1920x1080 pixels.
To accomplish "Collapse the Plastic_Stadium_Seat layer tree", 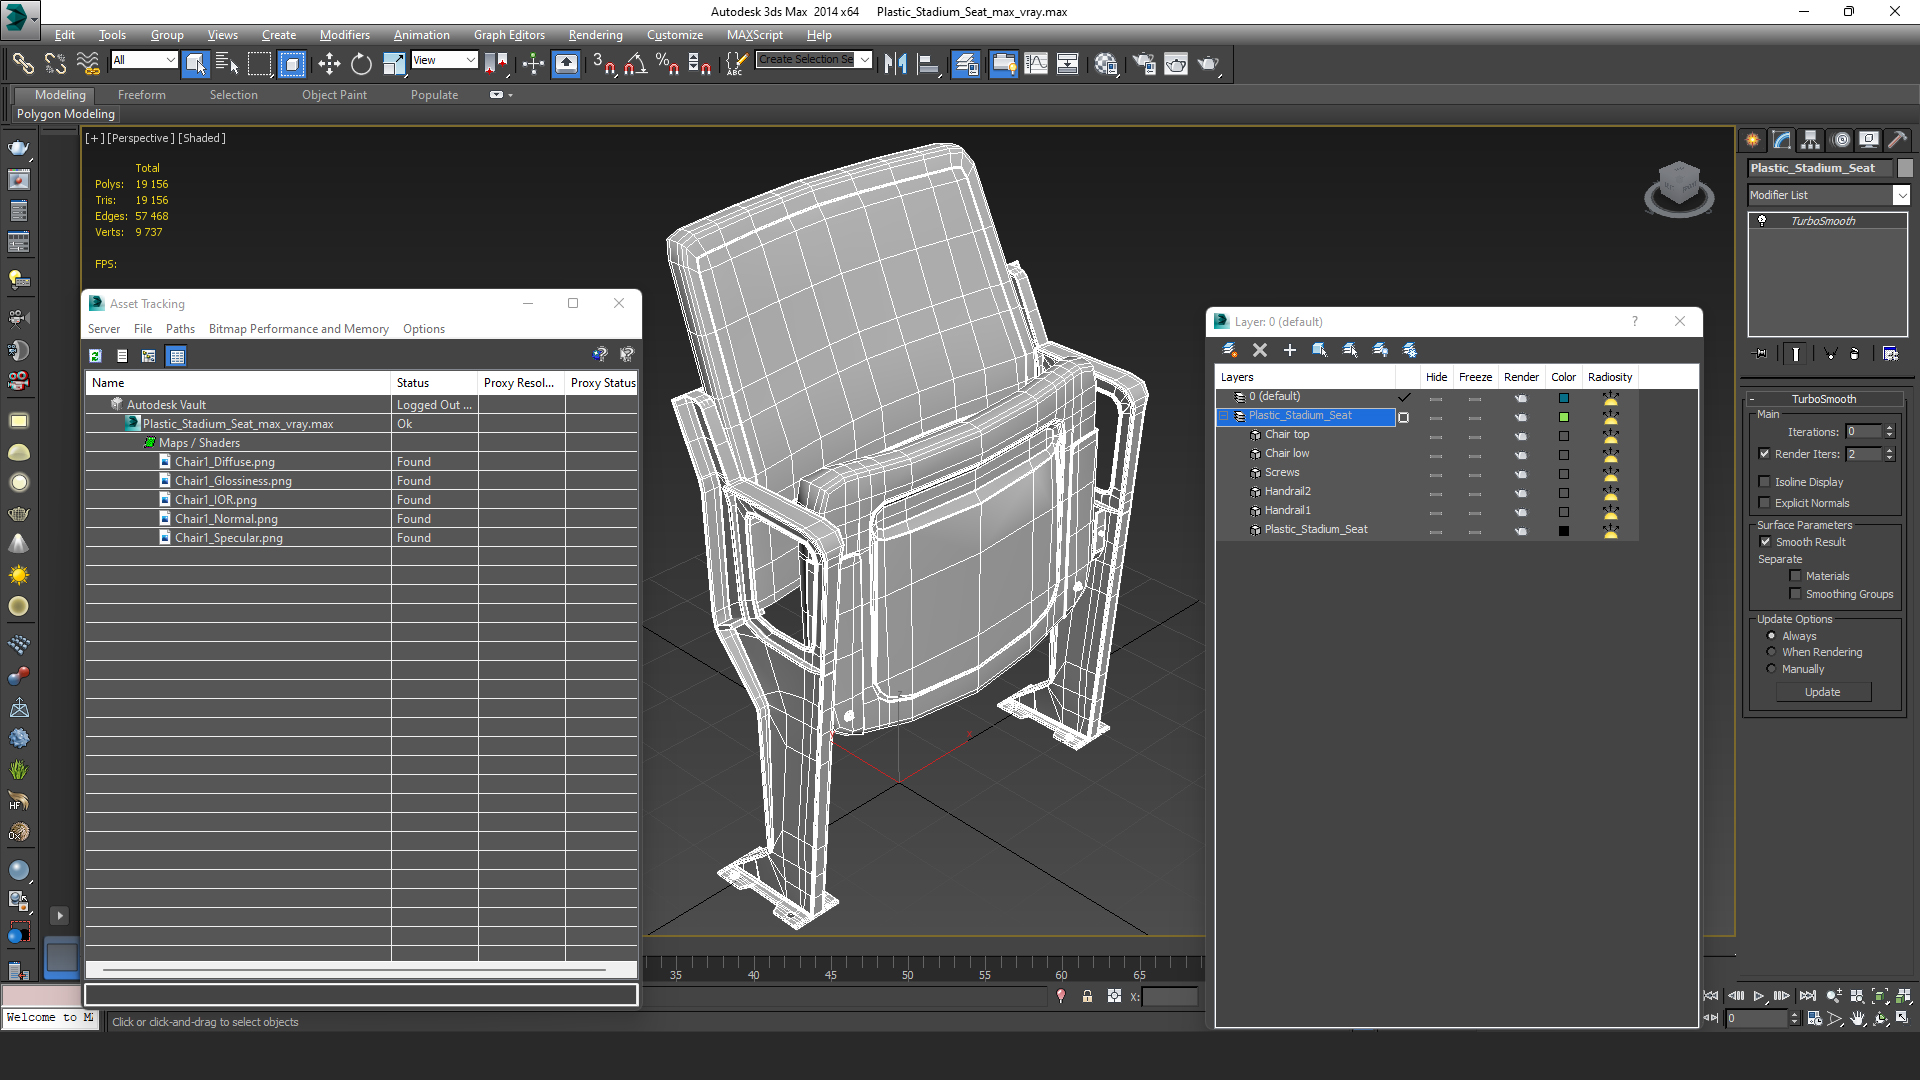I will pos(1224,416).
